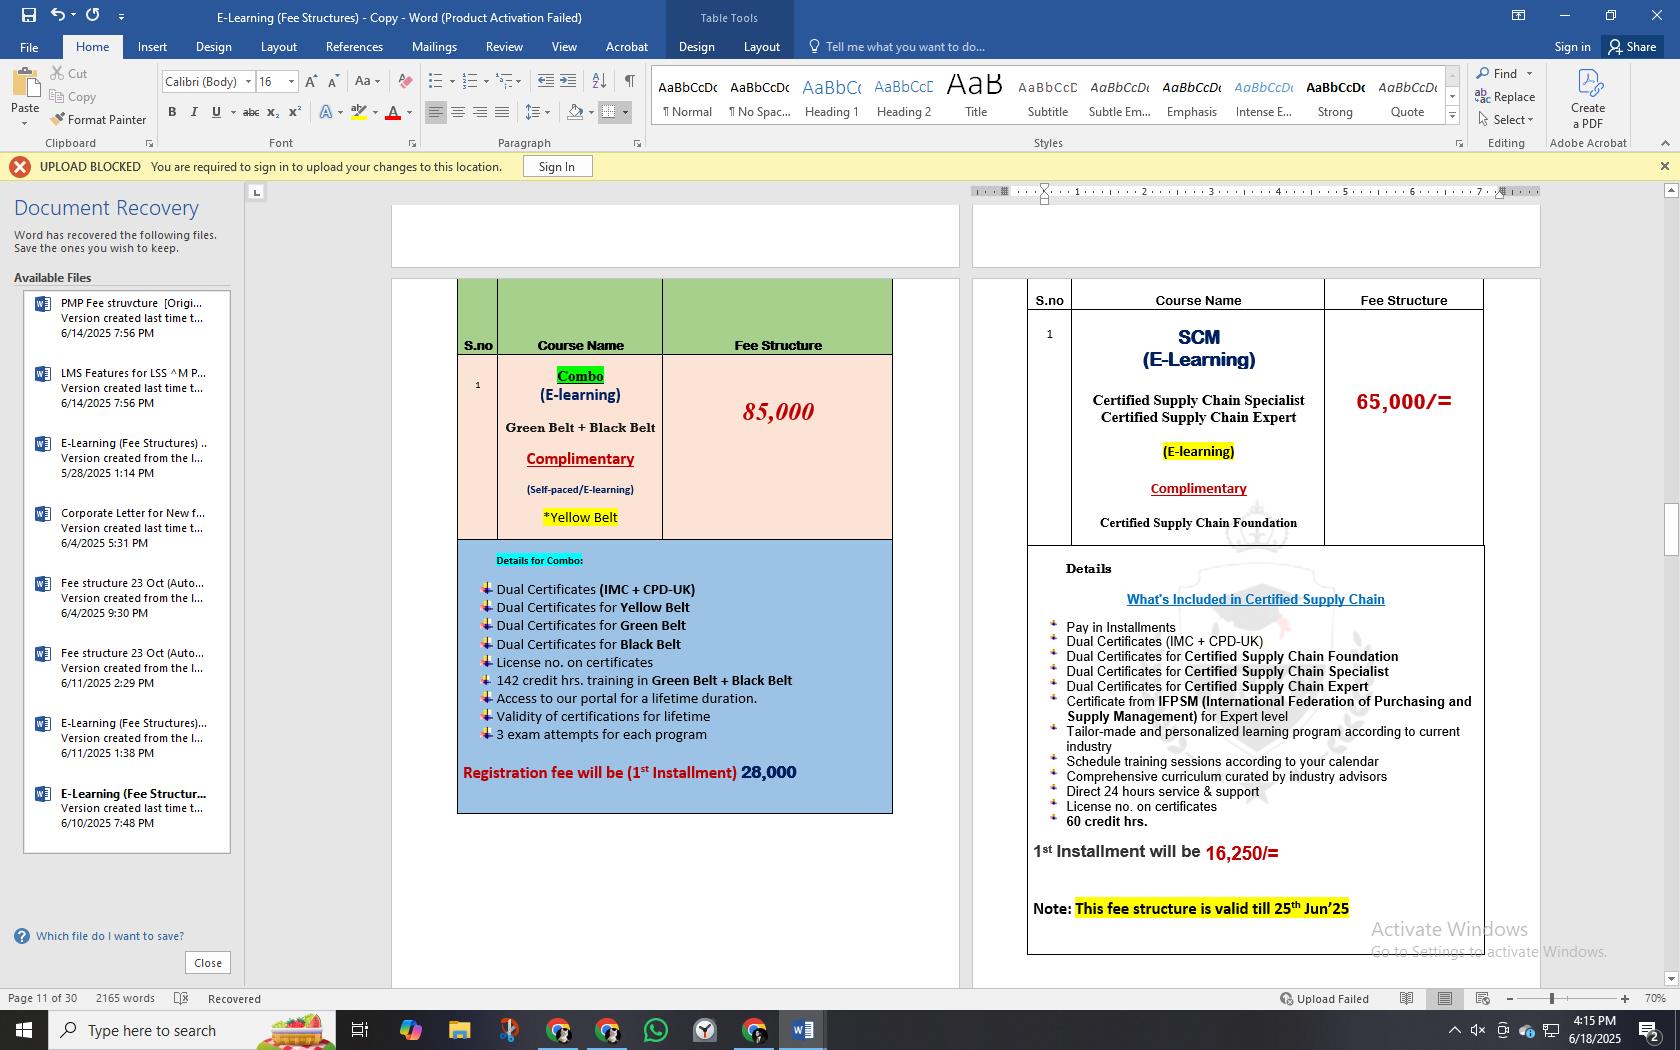Click the Multilevel List icon
Image resolution: width=1680 pixels, height=1050 pixels.
pyautogui.click(x=507, y=81)
